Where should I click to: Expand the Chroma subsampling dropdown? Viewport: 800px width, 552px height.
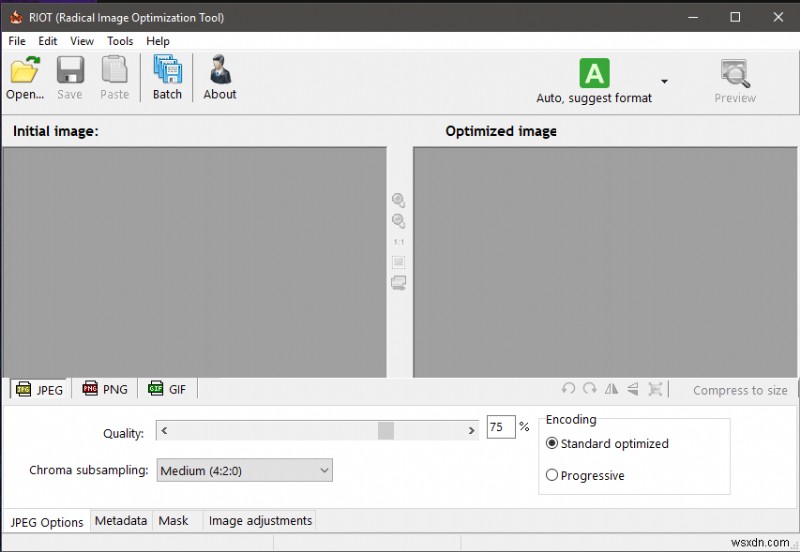pyautogui.click(x=244, y=470)
